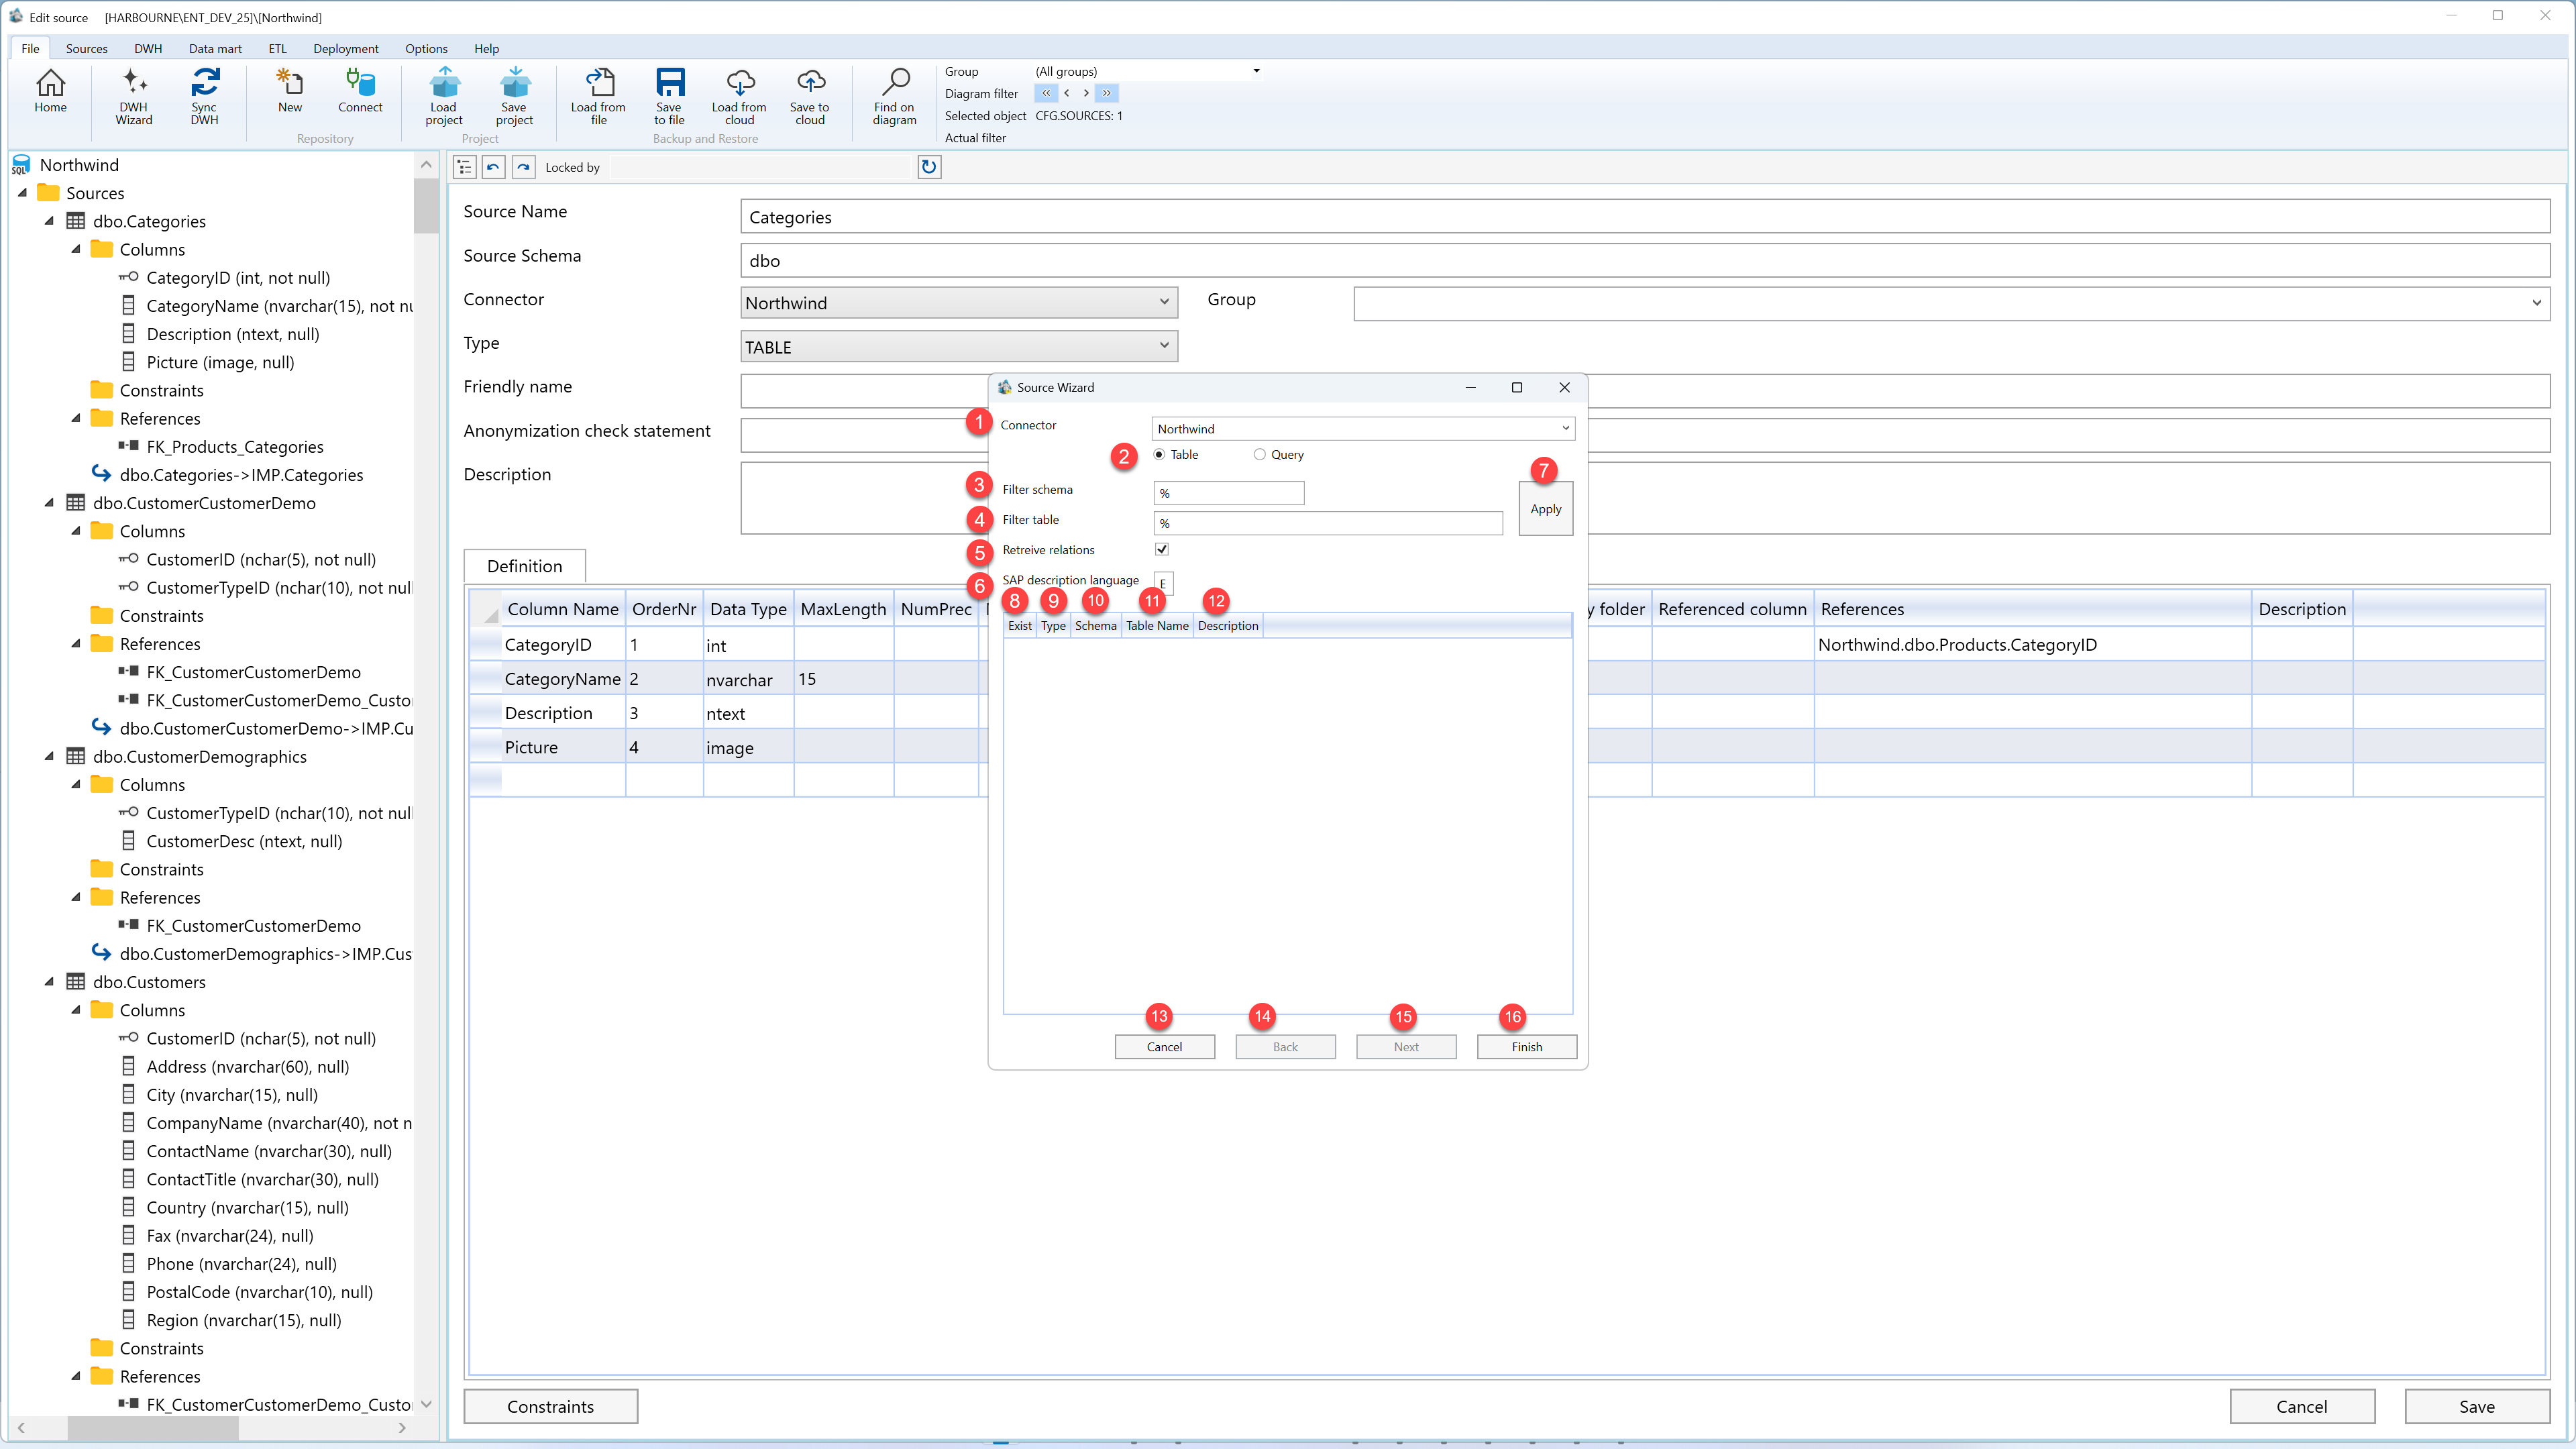Click the Filter schema input field
2576x1449 pixels.
point(1229,493)
